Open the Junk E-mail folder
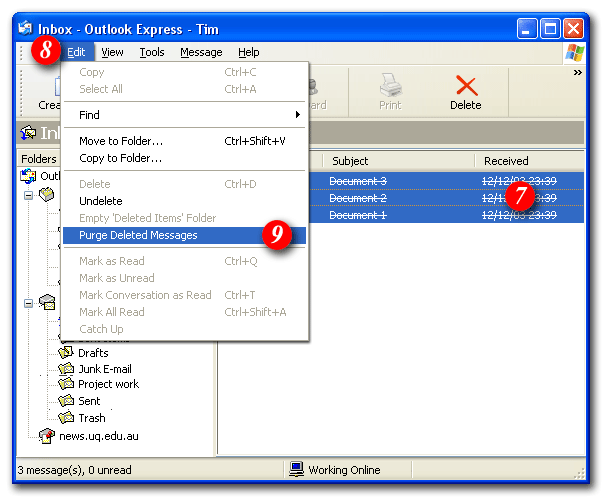603x497 pixels. click(104, 369)
